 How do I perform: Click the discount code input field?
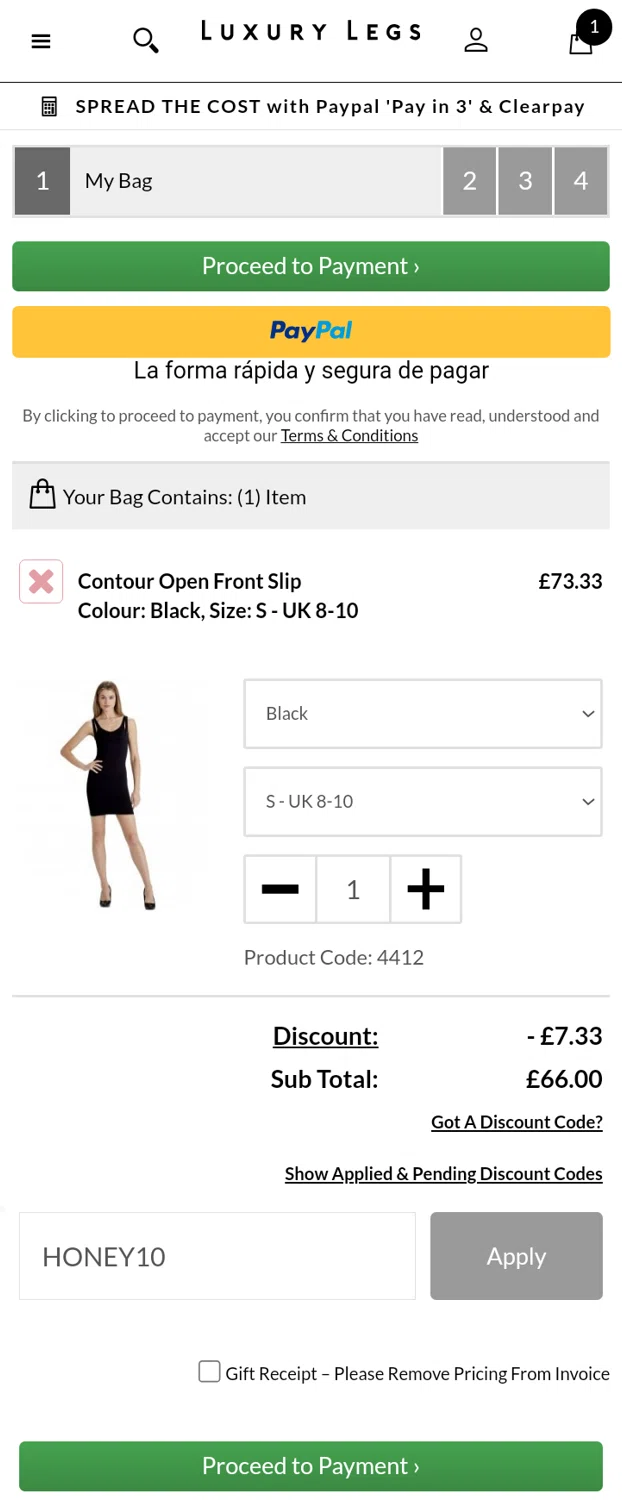217,1256
